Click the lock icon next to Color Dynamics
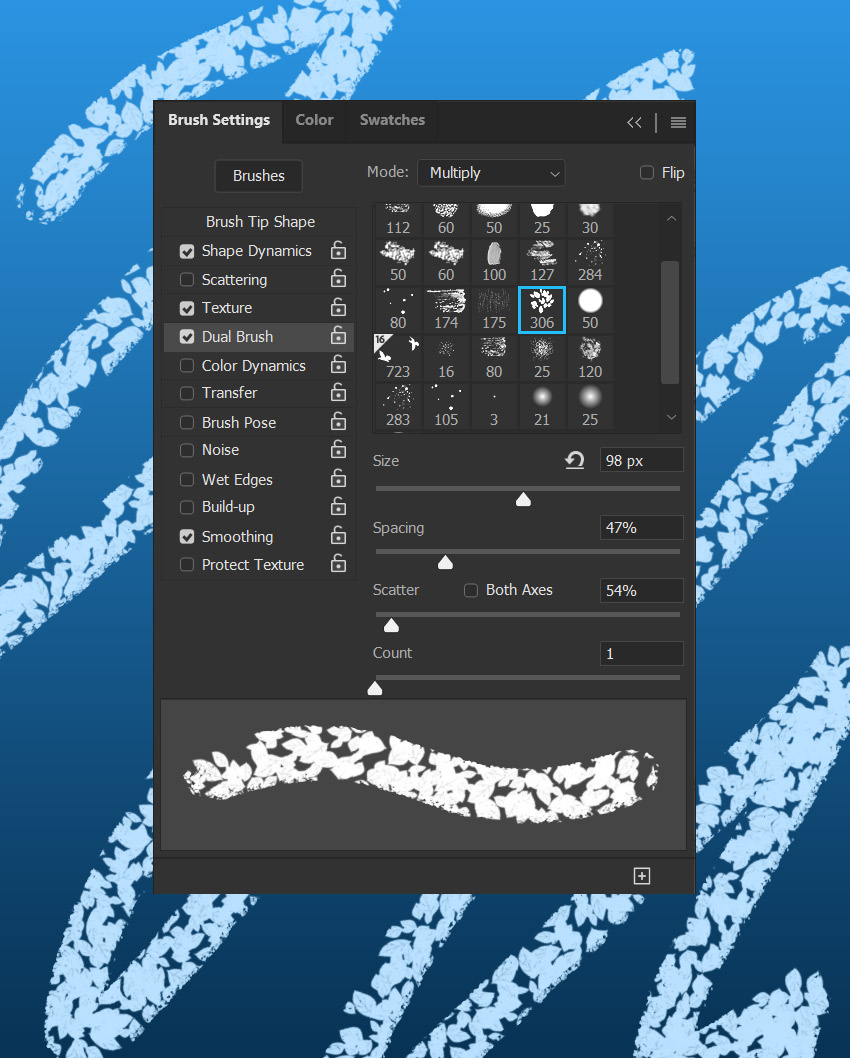850x1058 pixels. 338,364
